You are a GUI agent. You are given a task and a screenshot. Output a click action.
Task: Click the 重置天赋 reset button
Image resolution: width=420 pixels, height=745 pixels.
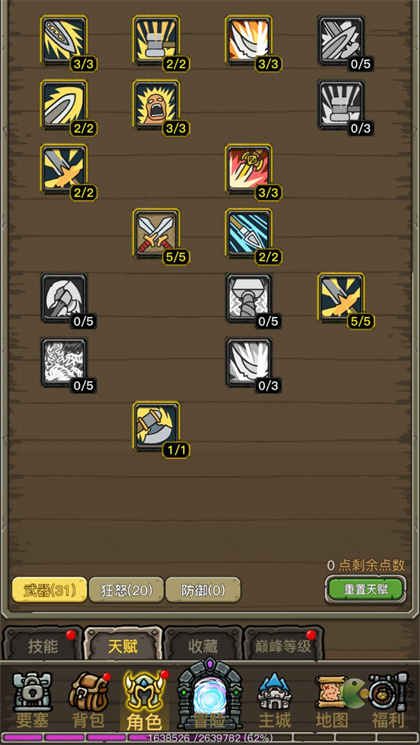[366, 590]
